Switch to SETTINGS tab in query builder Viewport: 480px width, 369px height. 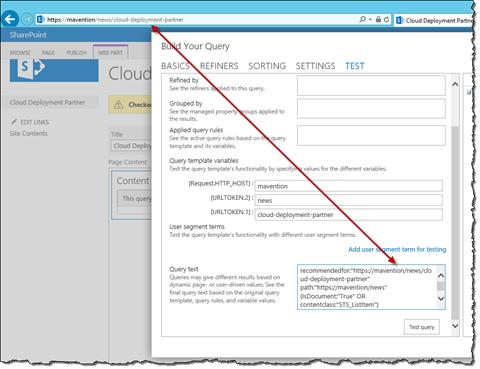(315, 66)
